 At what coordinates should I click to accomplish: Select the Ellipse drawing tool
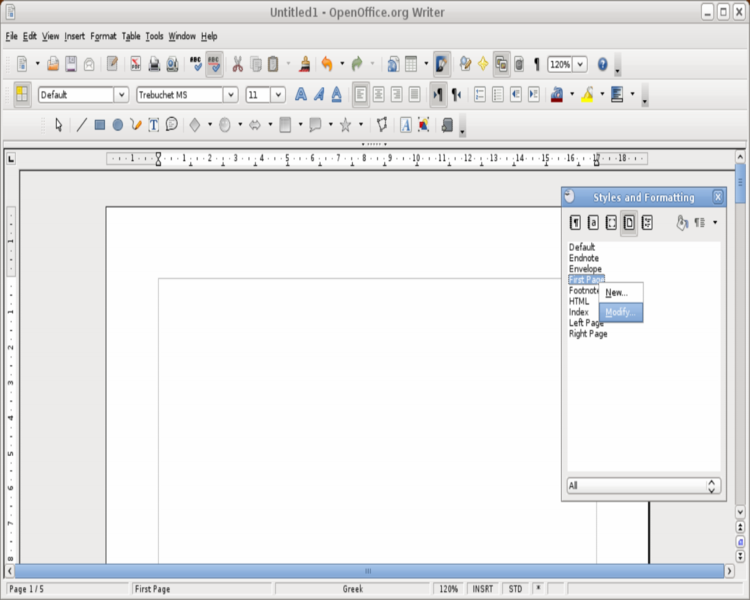118,125
